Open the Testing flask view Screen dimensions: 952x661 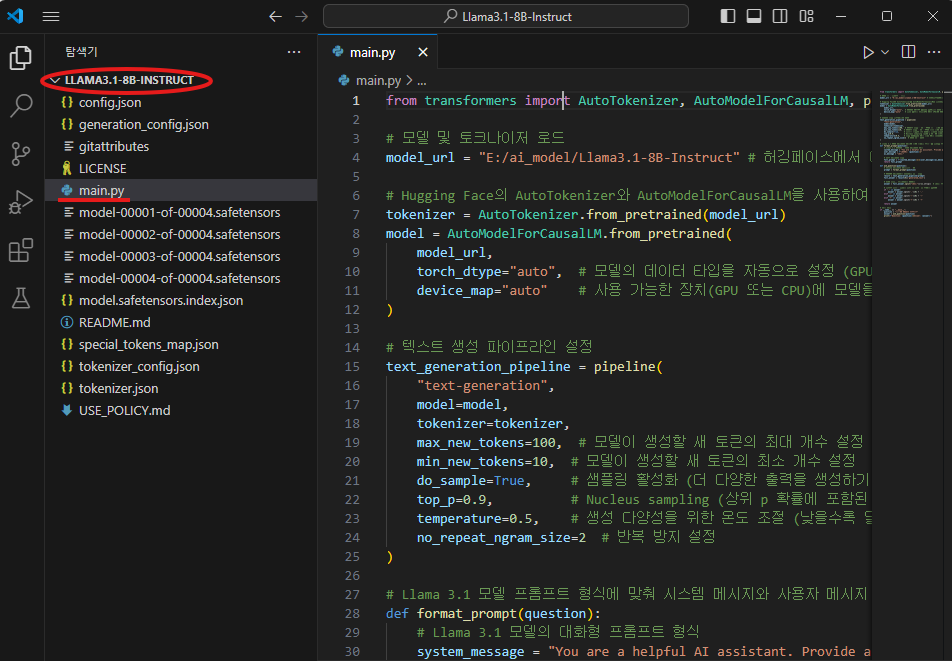pos(21,298)
